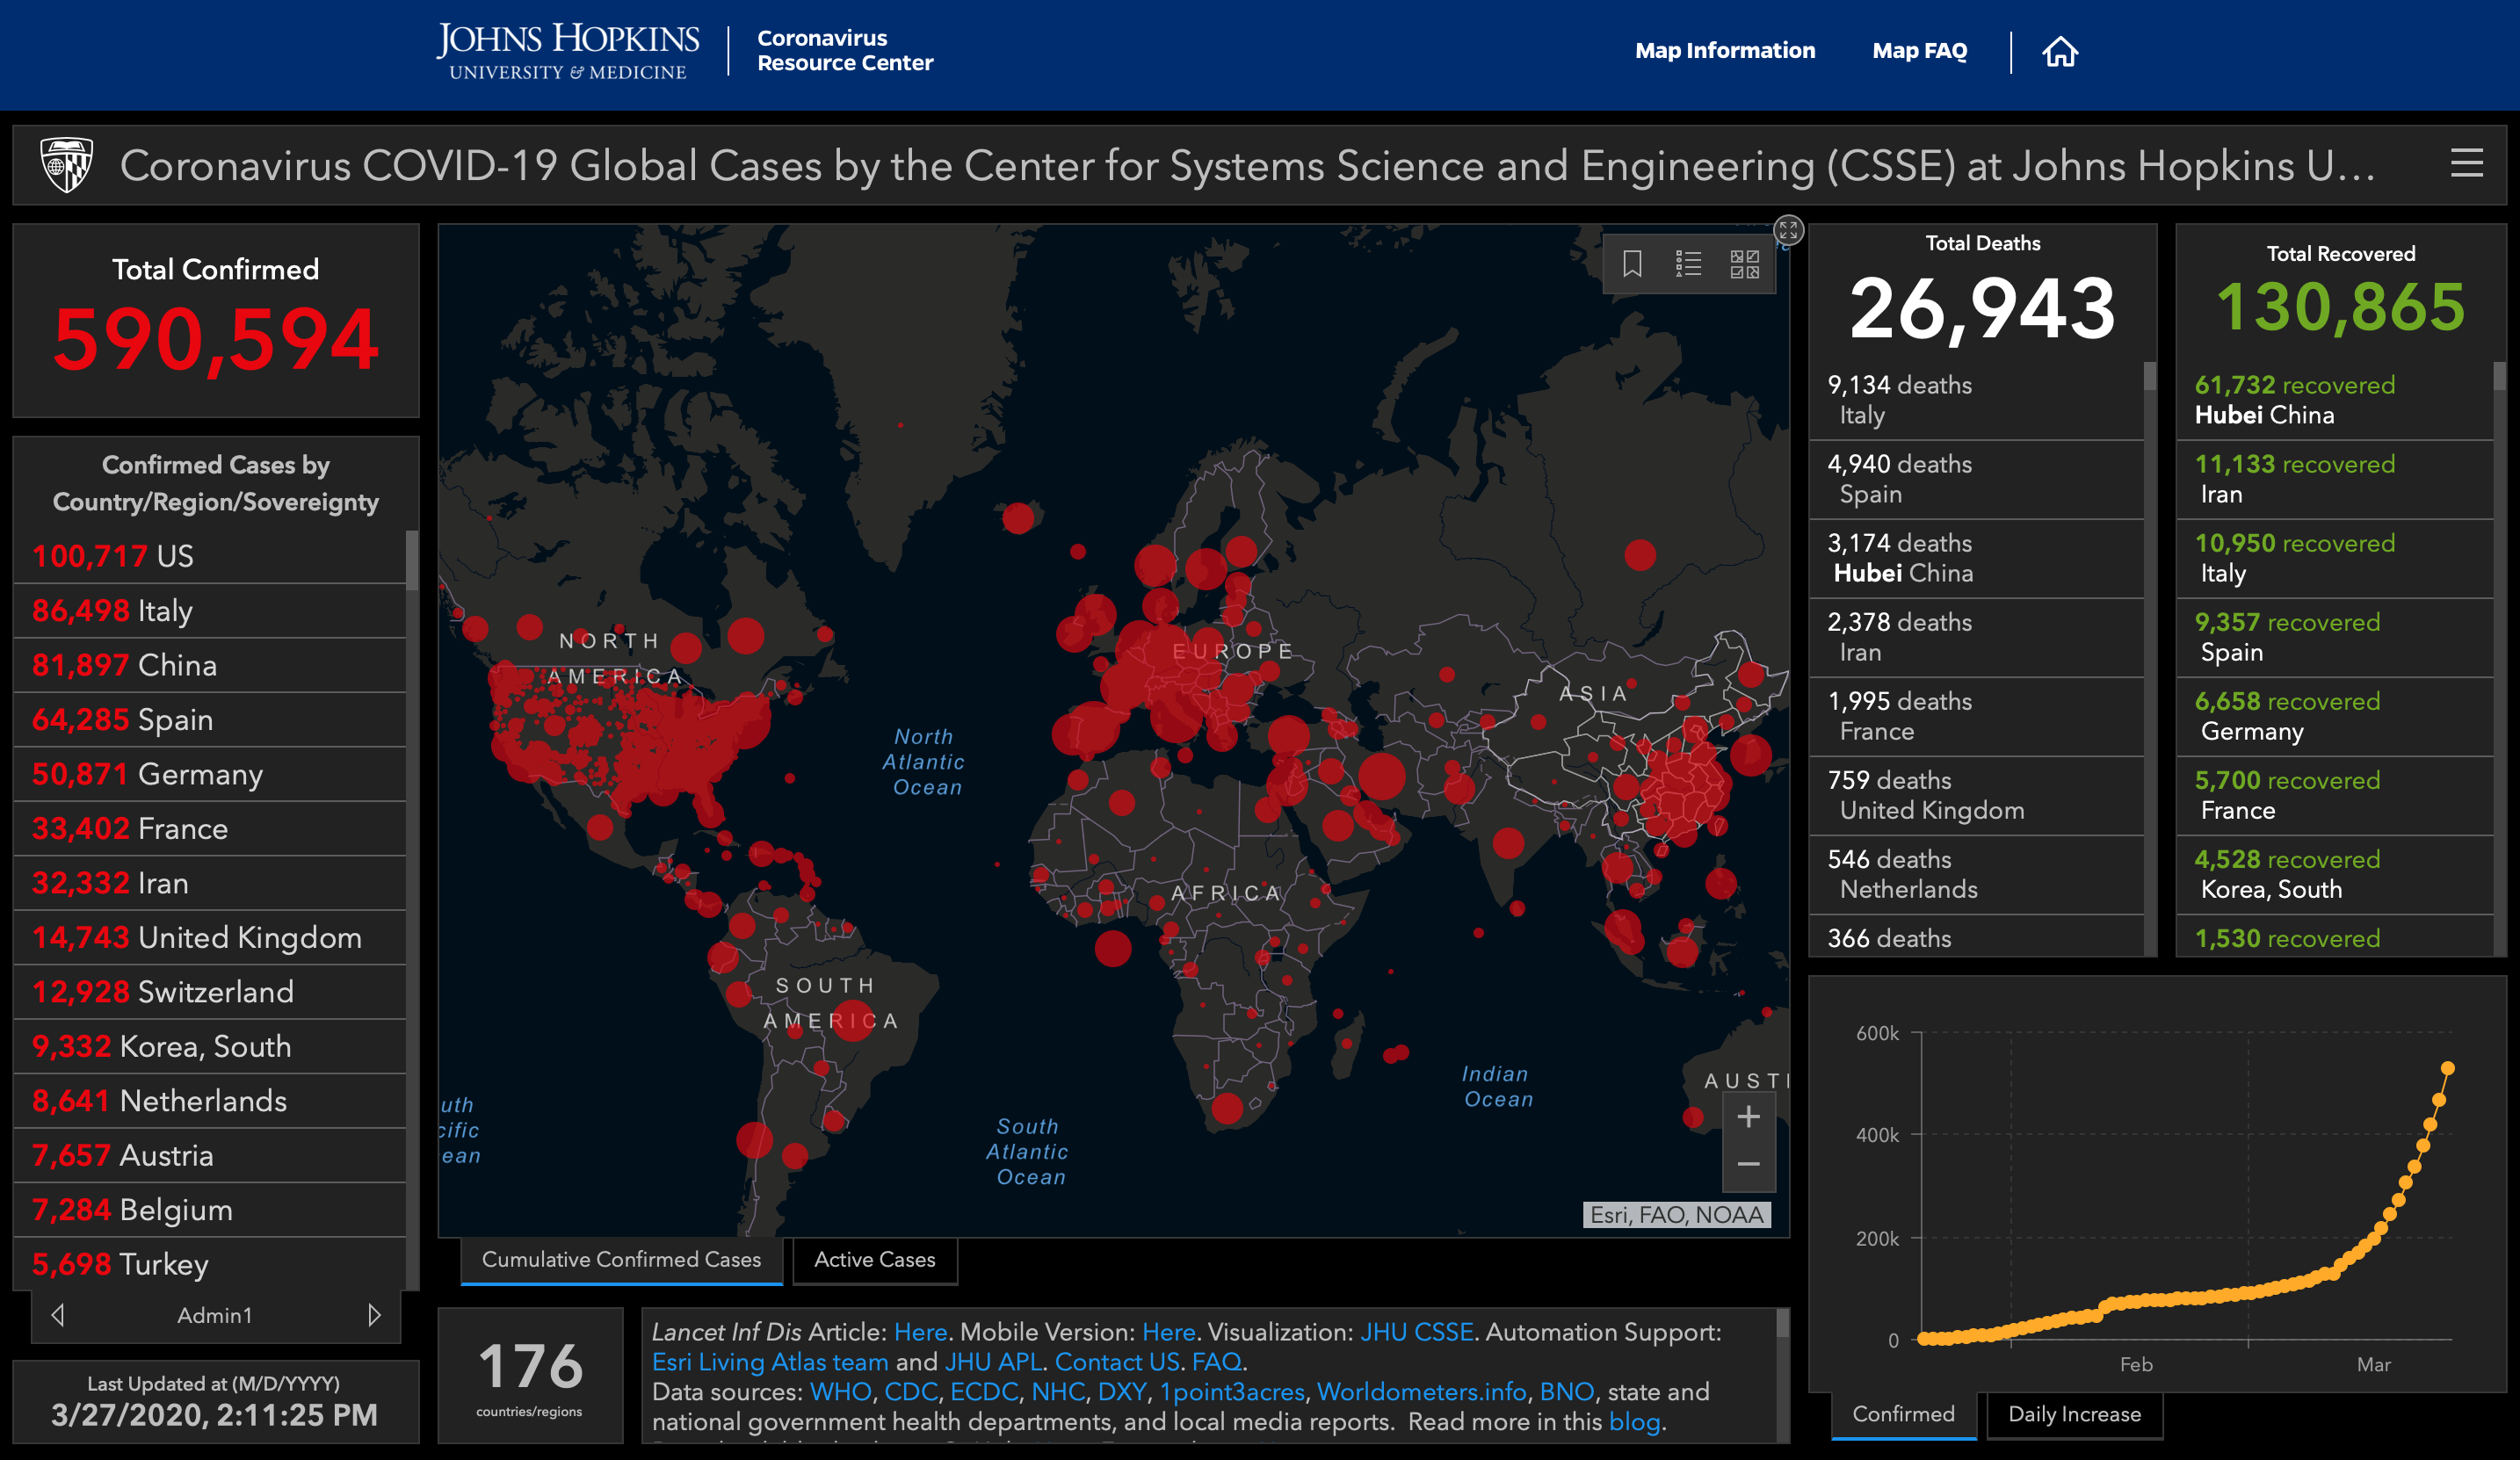The image size is (2520, 1460).
Task: Open the basemap gallery grid icon
Action: [x=1744, y=264]
